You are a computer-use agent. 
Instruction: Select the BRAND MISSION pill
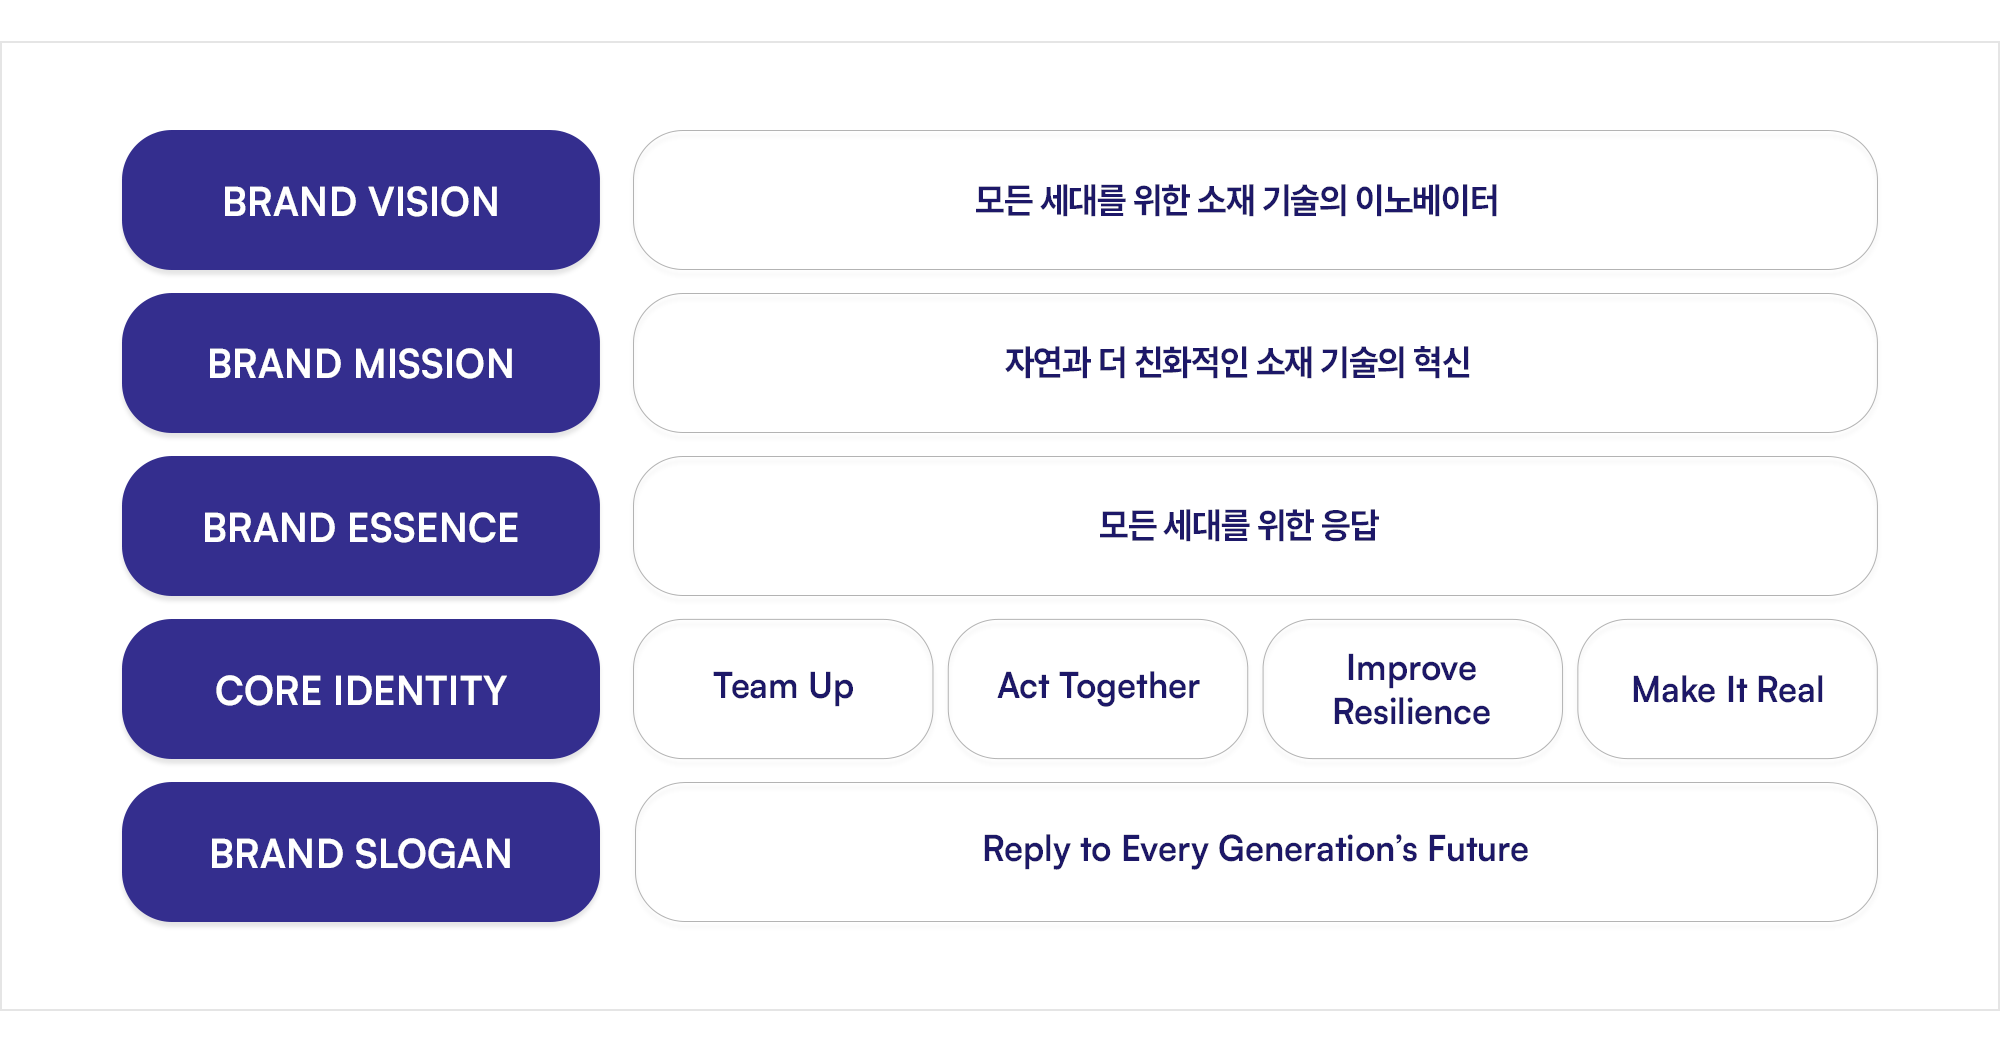pos(361,363)
